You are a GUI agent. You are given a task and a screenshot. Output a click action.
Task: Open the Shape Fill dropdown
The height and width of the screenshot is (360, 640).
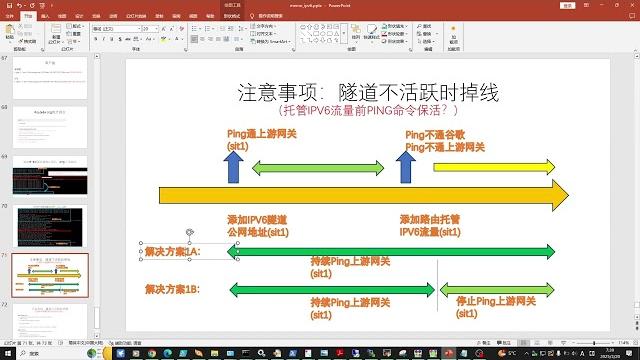[x=395, y=26]
